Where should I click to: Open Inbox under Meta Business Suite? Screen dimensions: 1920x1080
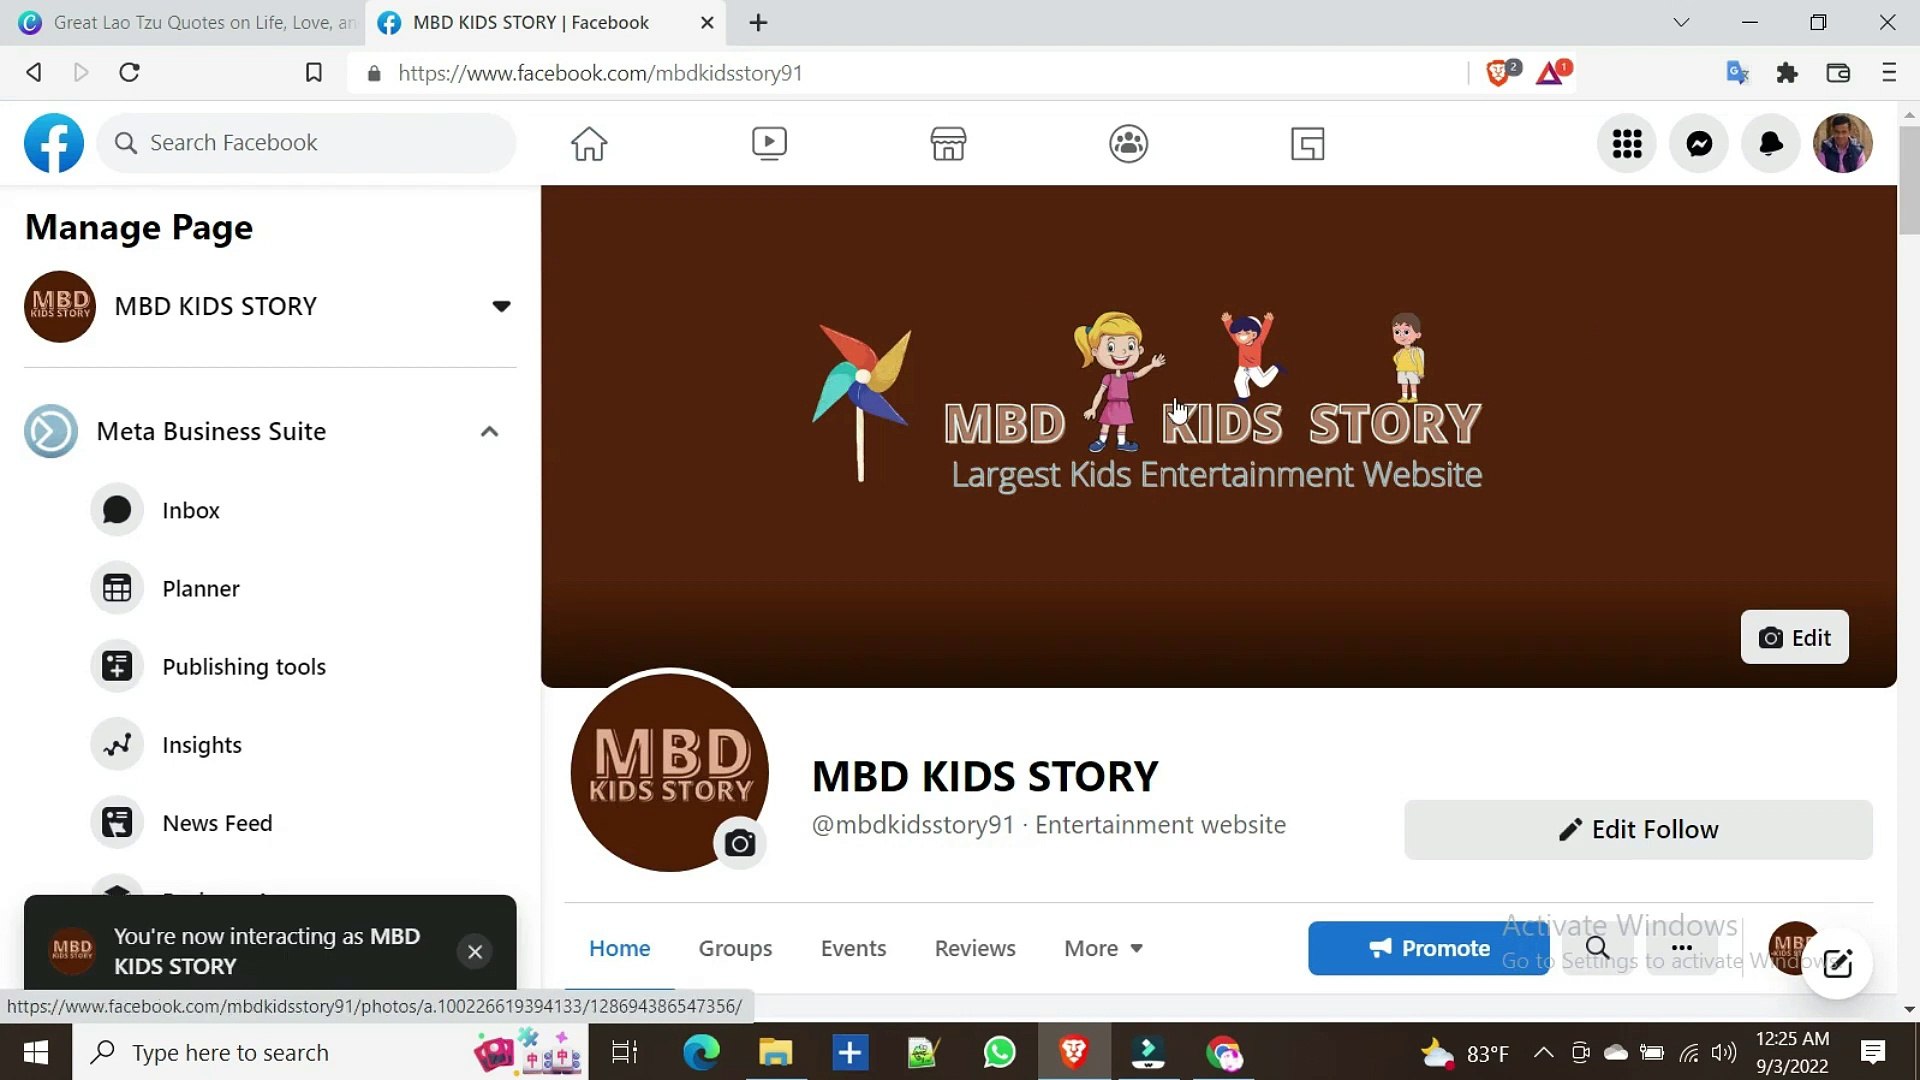190,510
